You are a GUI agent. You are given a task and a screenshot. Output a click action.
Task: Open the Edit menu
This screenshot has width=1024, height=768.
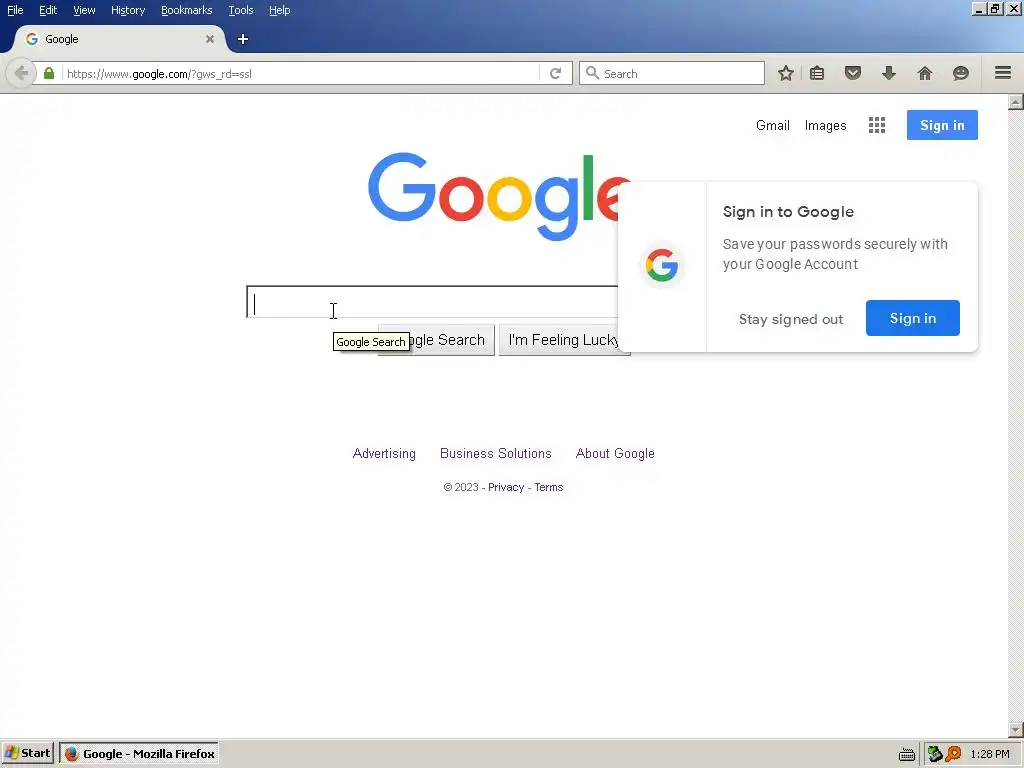point(48,10)
